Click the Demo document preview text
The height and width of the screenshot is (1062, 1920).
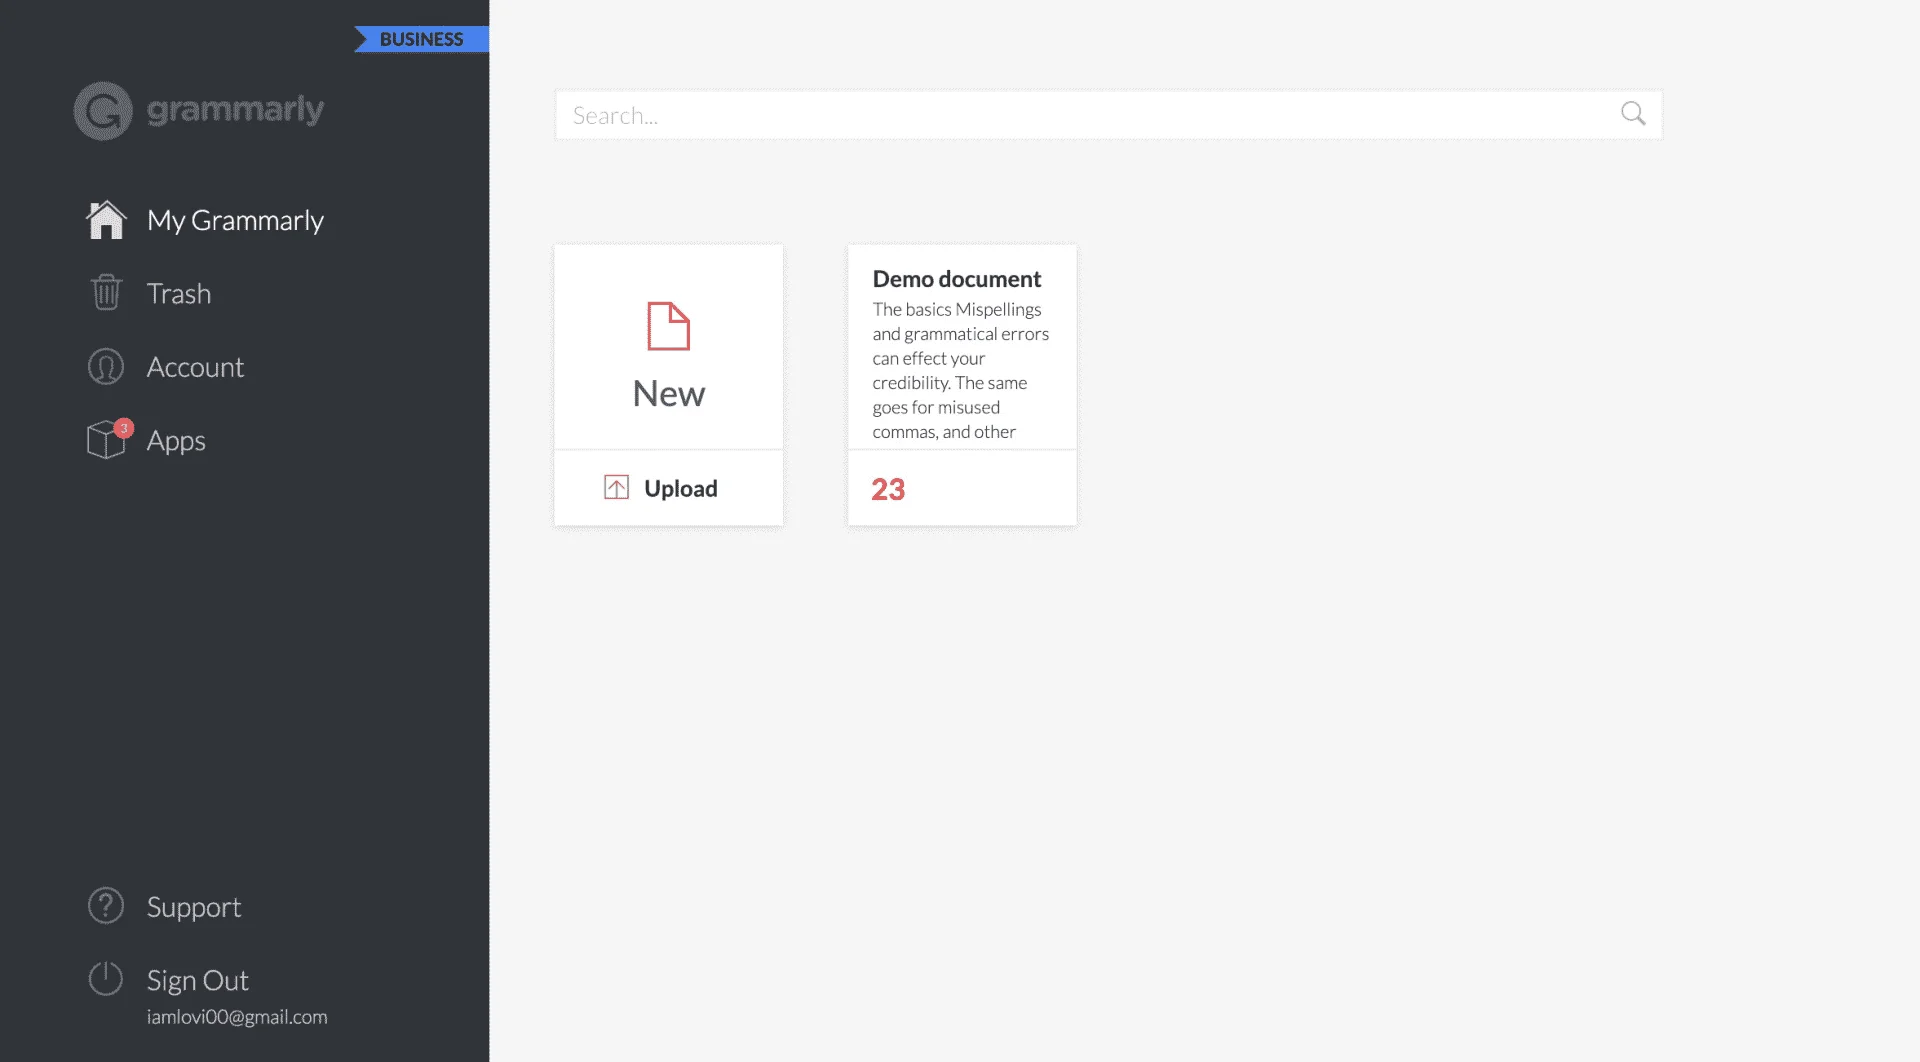(961, 371)
